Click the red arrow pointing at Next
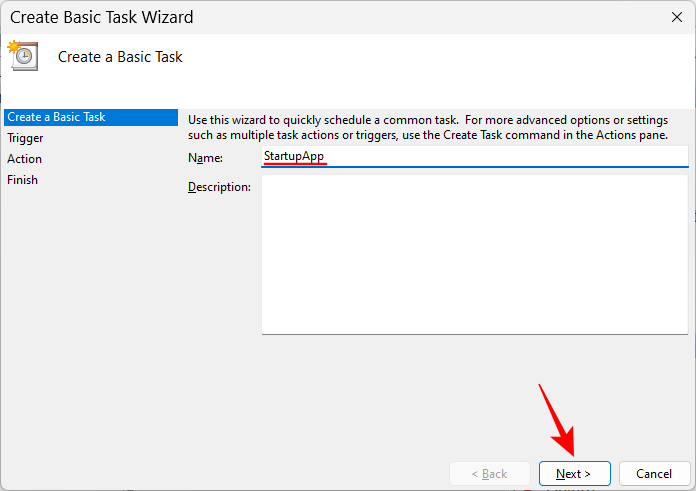The height and width of the screenshot is (491, 696). (556, 420)
